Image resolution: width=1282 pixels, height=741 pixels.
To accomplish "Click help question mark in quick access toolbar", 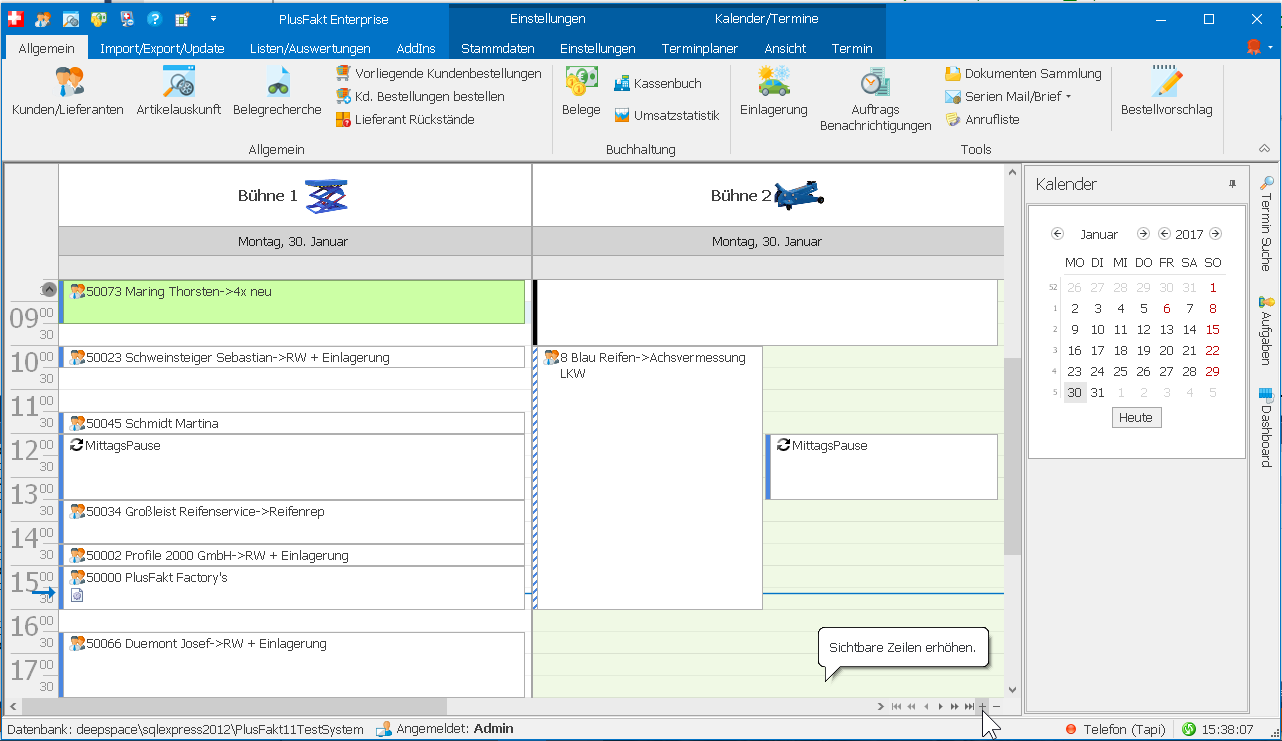I will (154, 19).
